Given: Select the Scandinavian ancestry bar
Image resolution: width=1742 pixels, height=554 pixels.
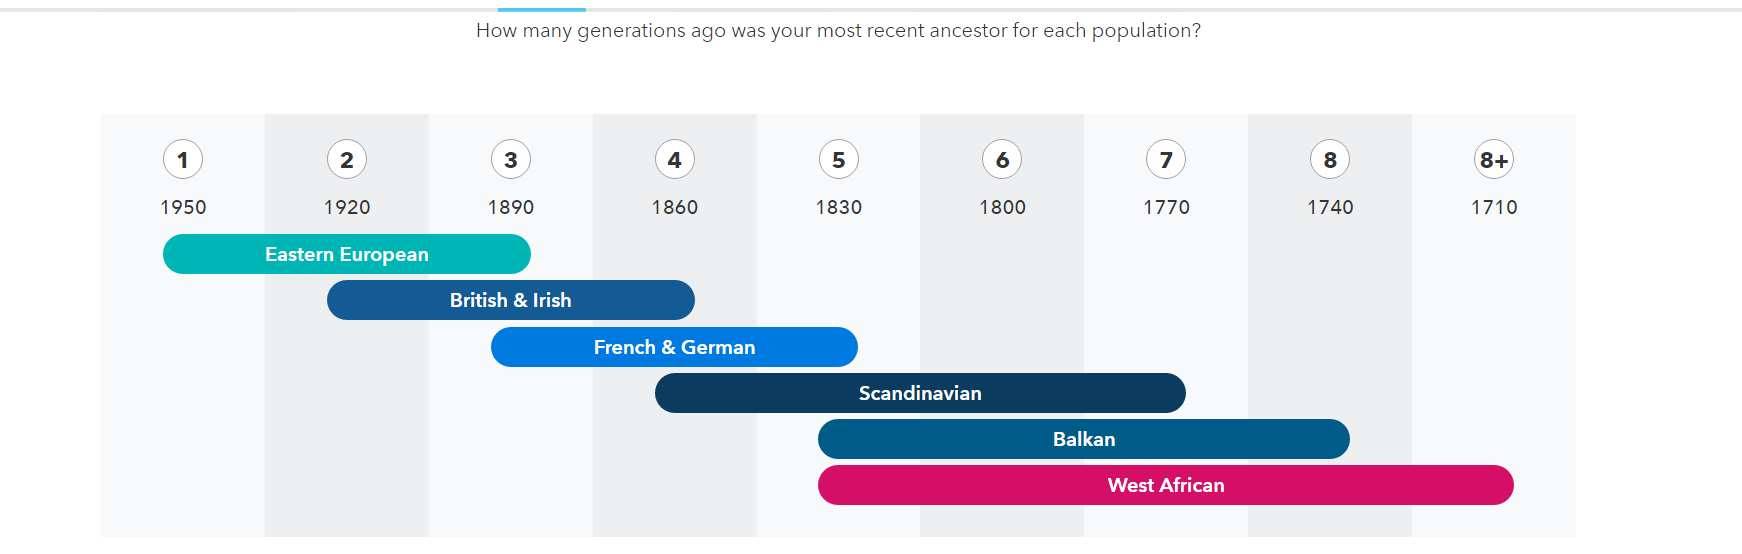Looking at the screenshot, I should [x=920, y=393].
